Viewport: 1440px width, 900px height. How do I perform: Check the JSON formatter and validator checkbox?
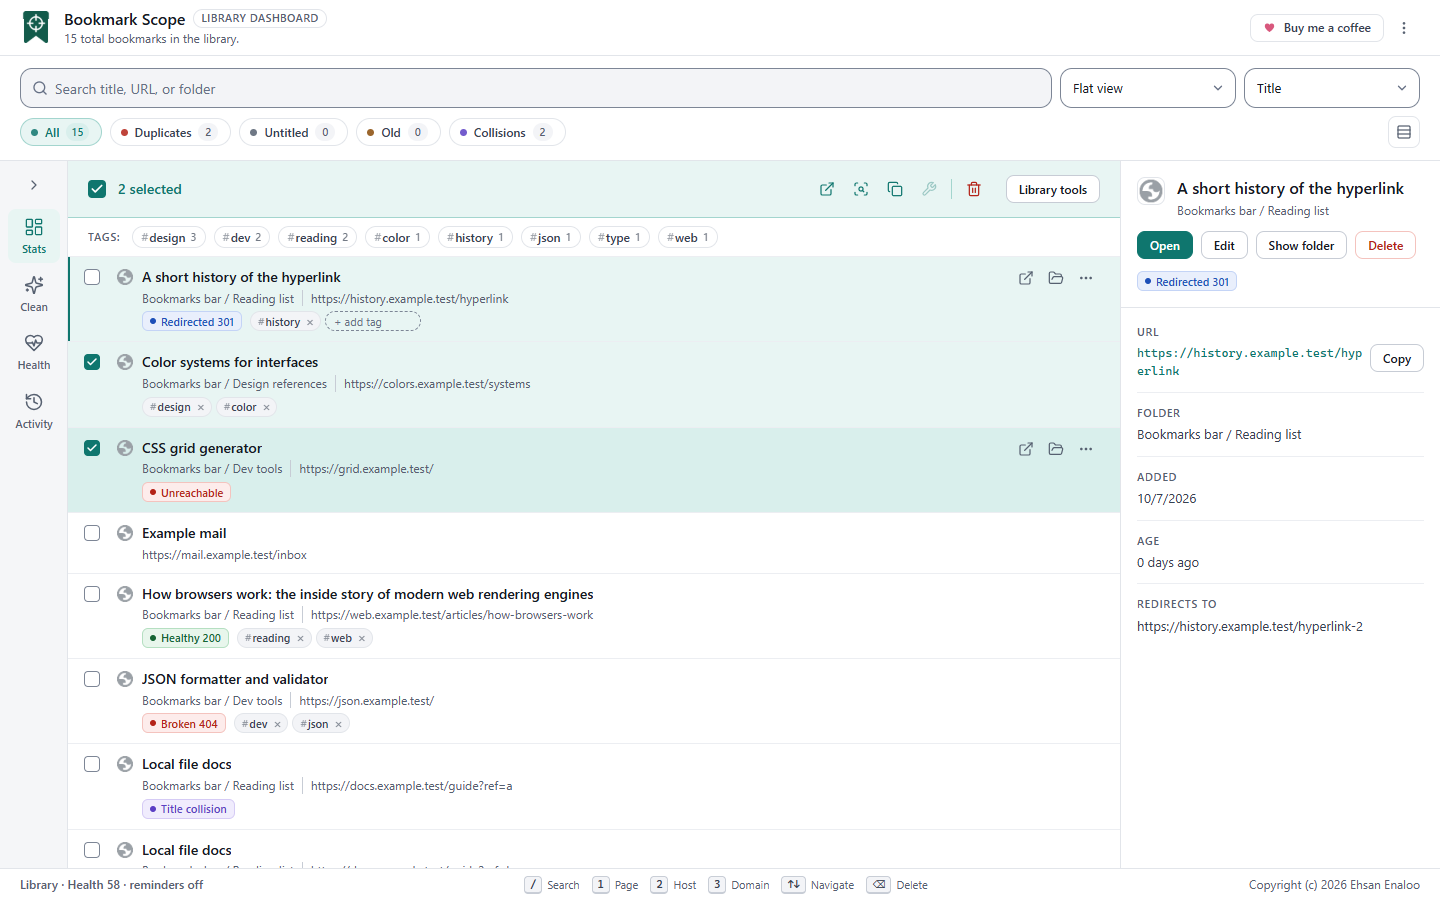click(x=92, y=679)
